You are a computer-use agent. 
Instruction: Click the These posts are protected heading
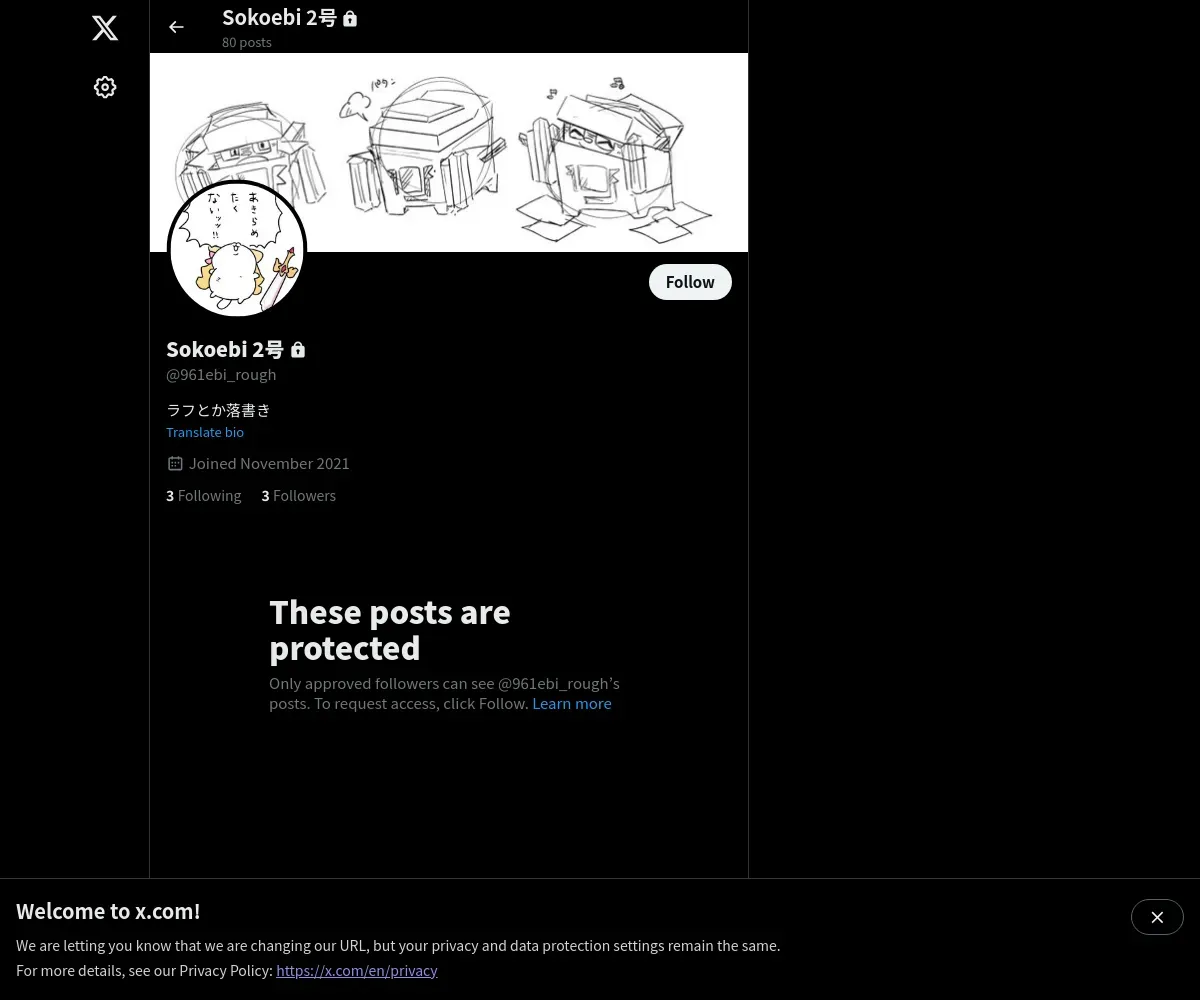click(x=390, y=630)
